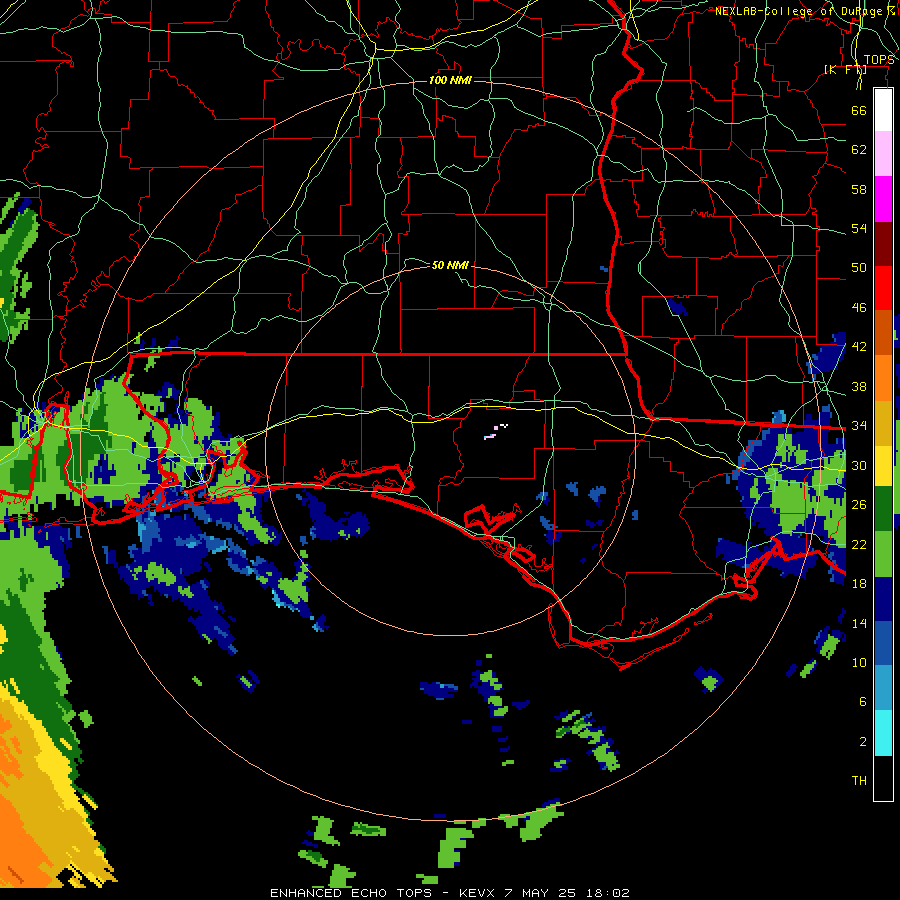Select the dark red legend swatch
Image resolution: width=900 pixels, height=900 pixels.
click(883, 243)
